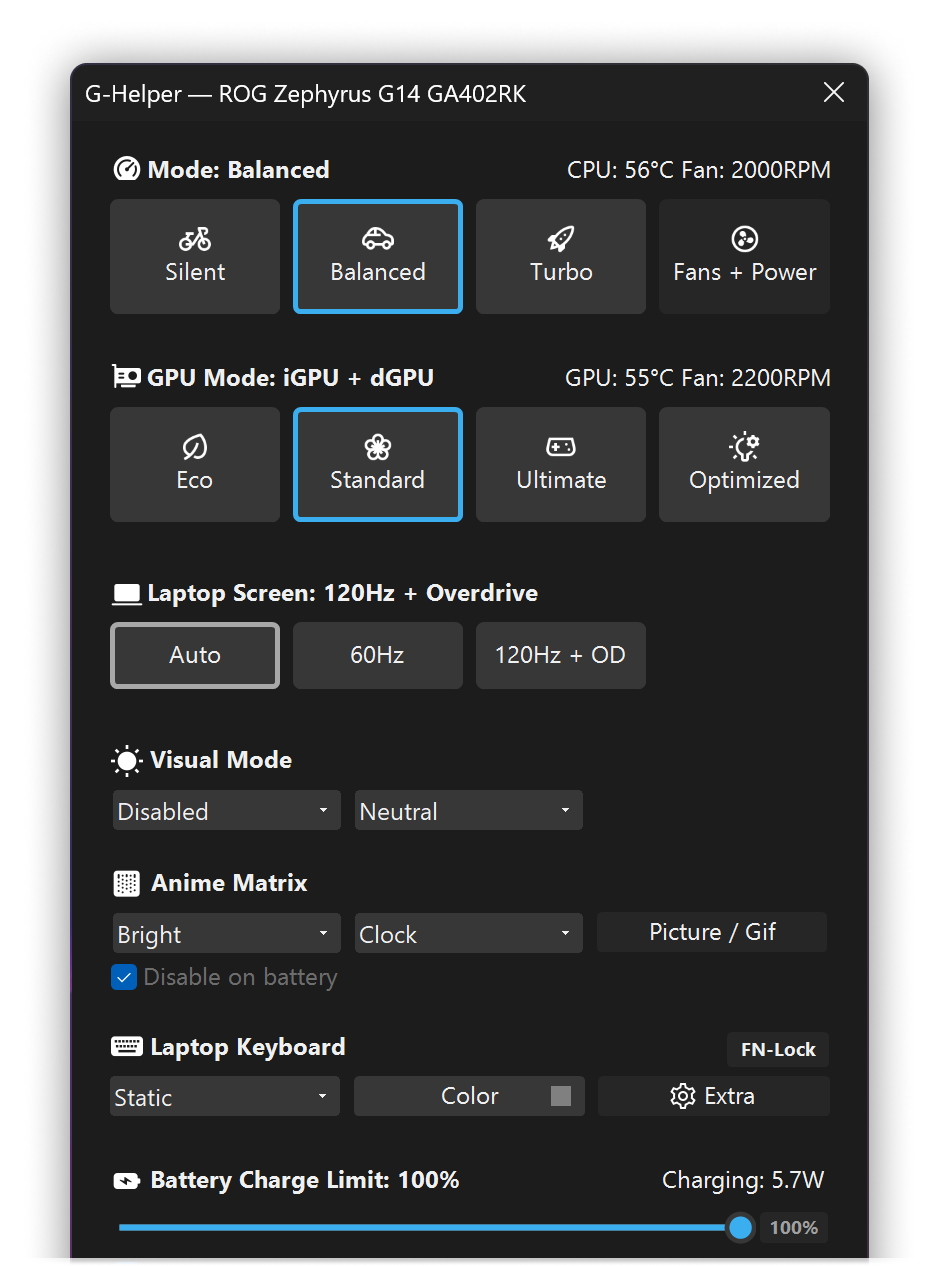The image size is (937, 1266).
Task: Open the Disabled visual mode dropdown
Action: point(225,811)
